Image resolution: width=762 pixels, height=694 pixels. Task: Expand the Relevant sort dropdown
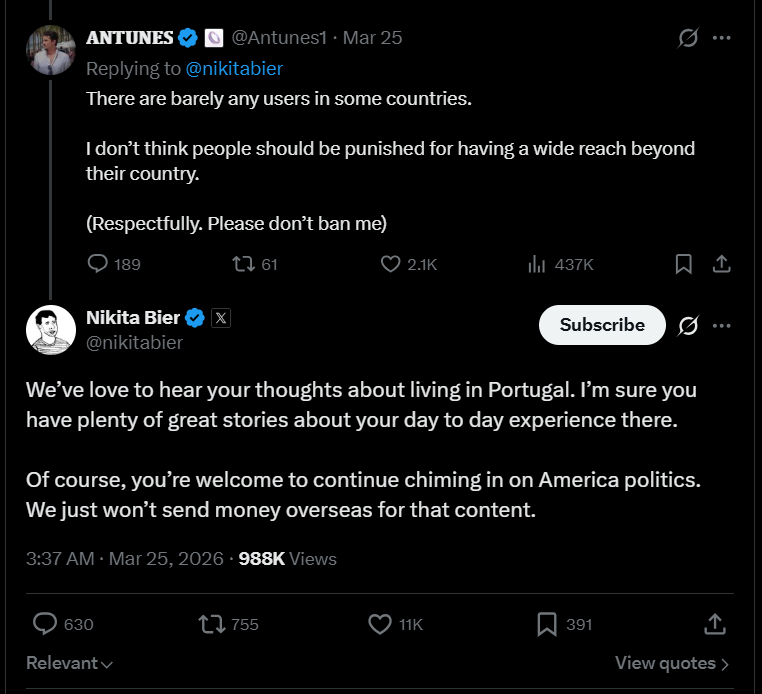click(x=69, y=663)
